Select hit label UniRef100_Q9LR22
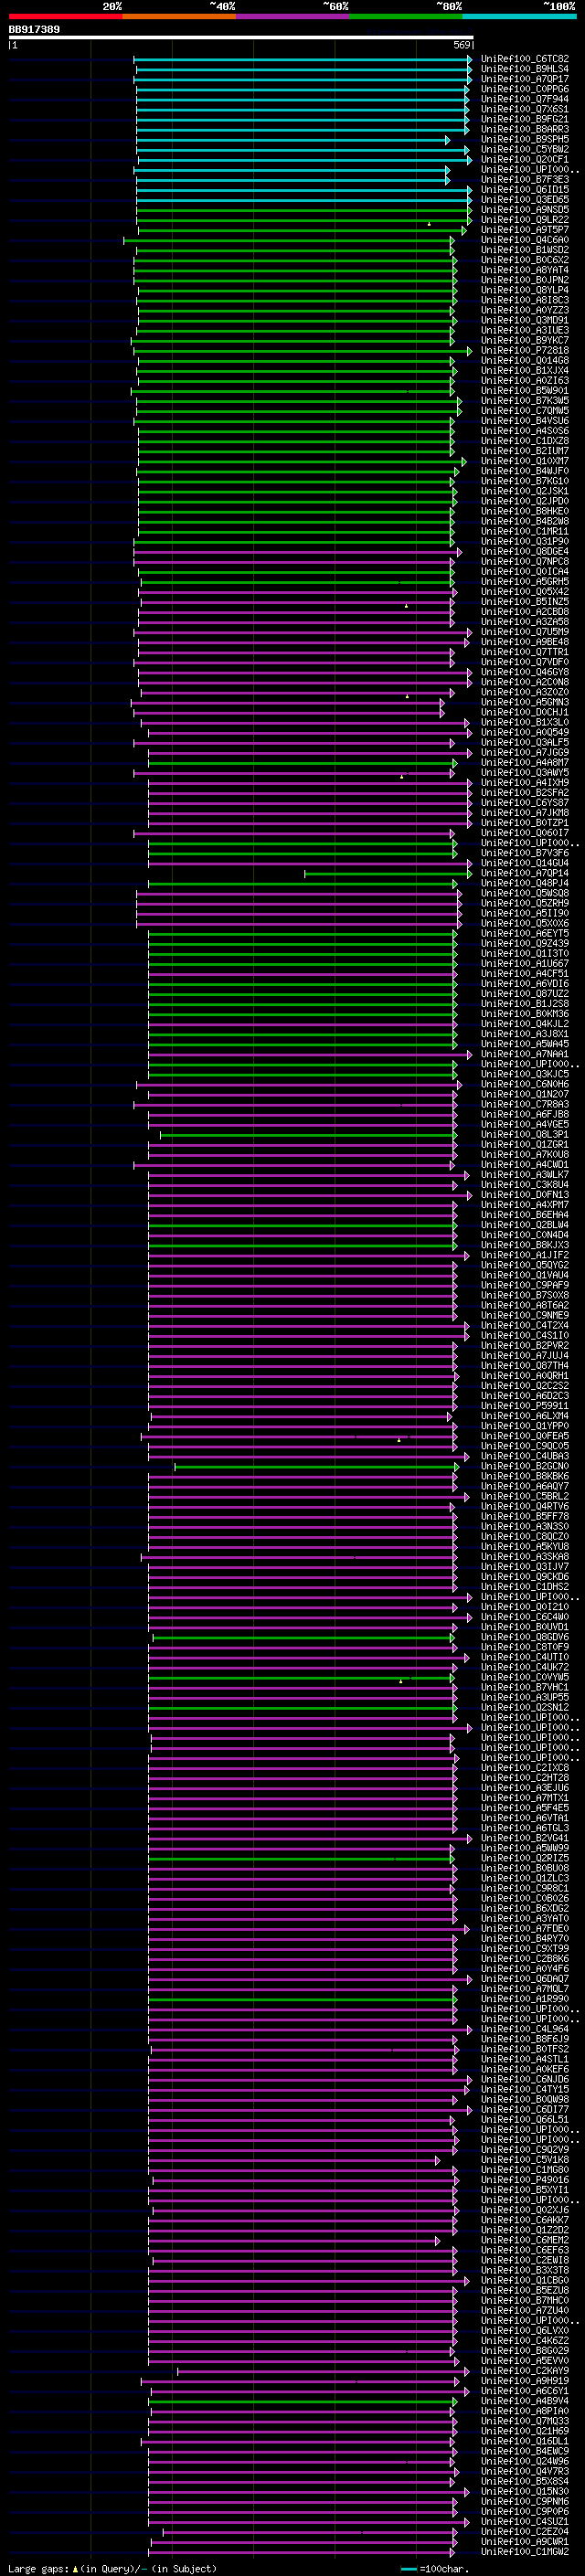The image size is (585, 2576). (525, 220)
